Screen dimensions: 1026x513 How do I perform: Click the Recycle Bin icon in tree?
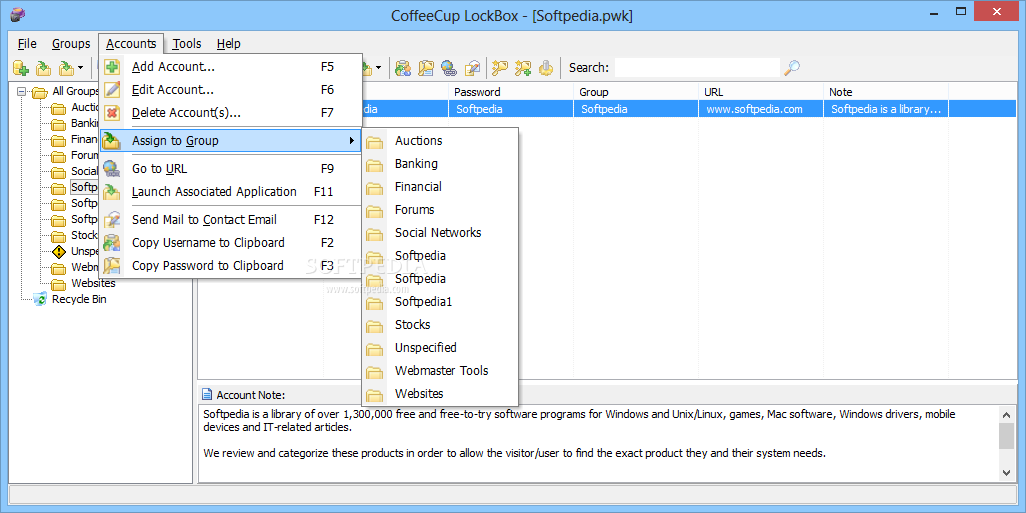pos(41,299)
